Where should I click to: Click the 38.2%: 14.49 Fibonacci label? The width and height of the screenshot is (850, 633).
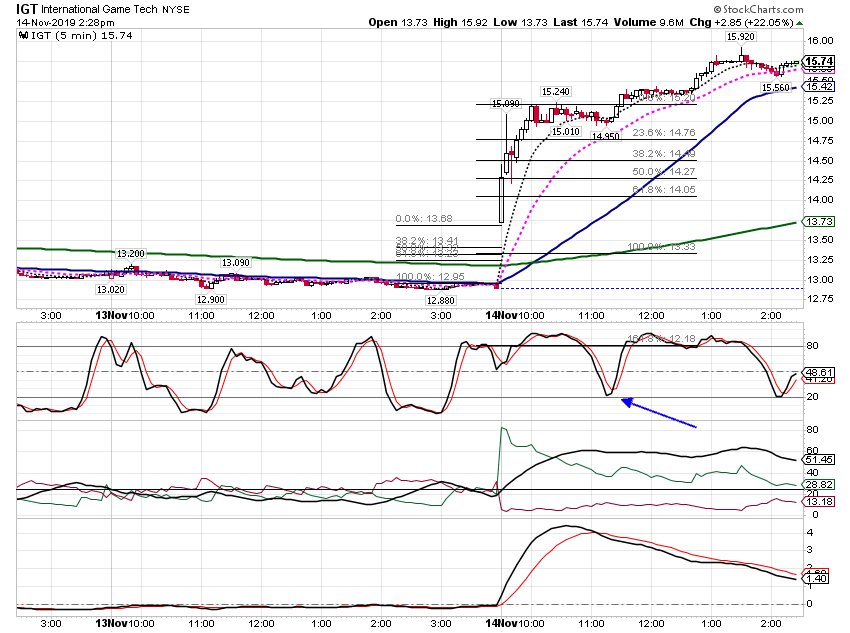(664, 154)
